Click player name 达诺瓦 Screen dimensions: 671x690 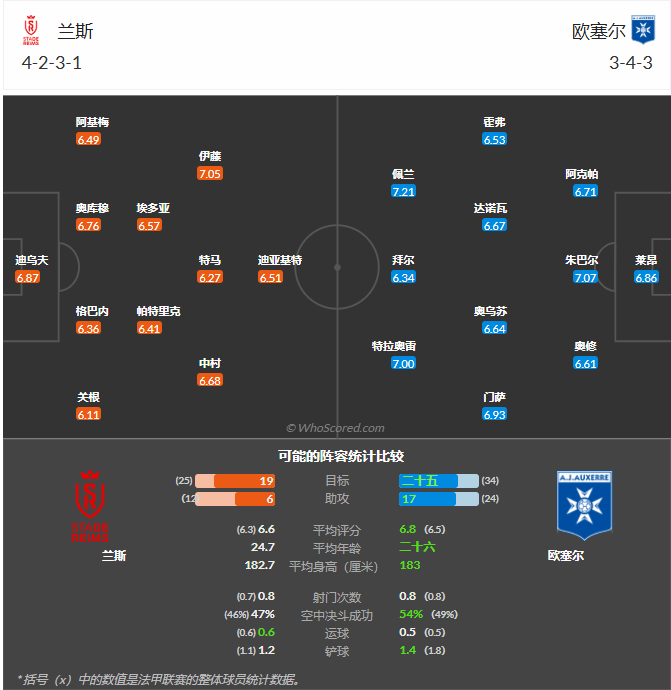pyautogui.click(x=490, y=208)
